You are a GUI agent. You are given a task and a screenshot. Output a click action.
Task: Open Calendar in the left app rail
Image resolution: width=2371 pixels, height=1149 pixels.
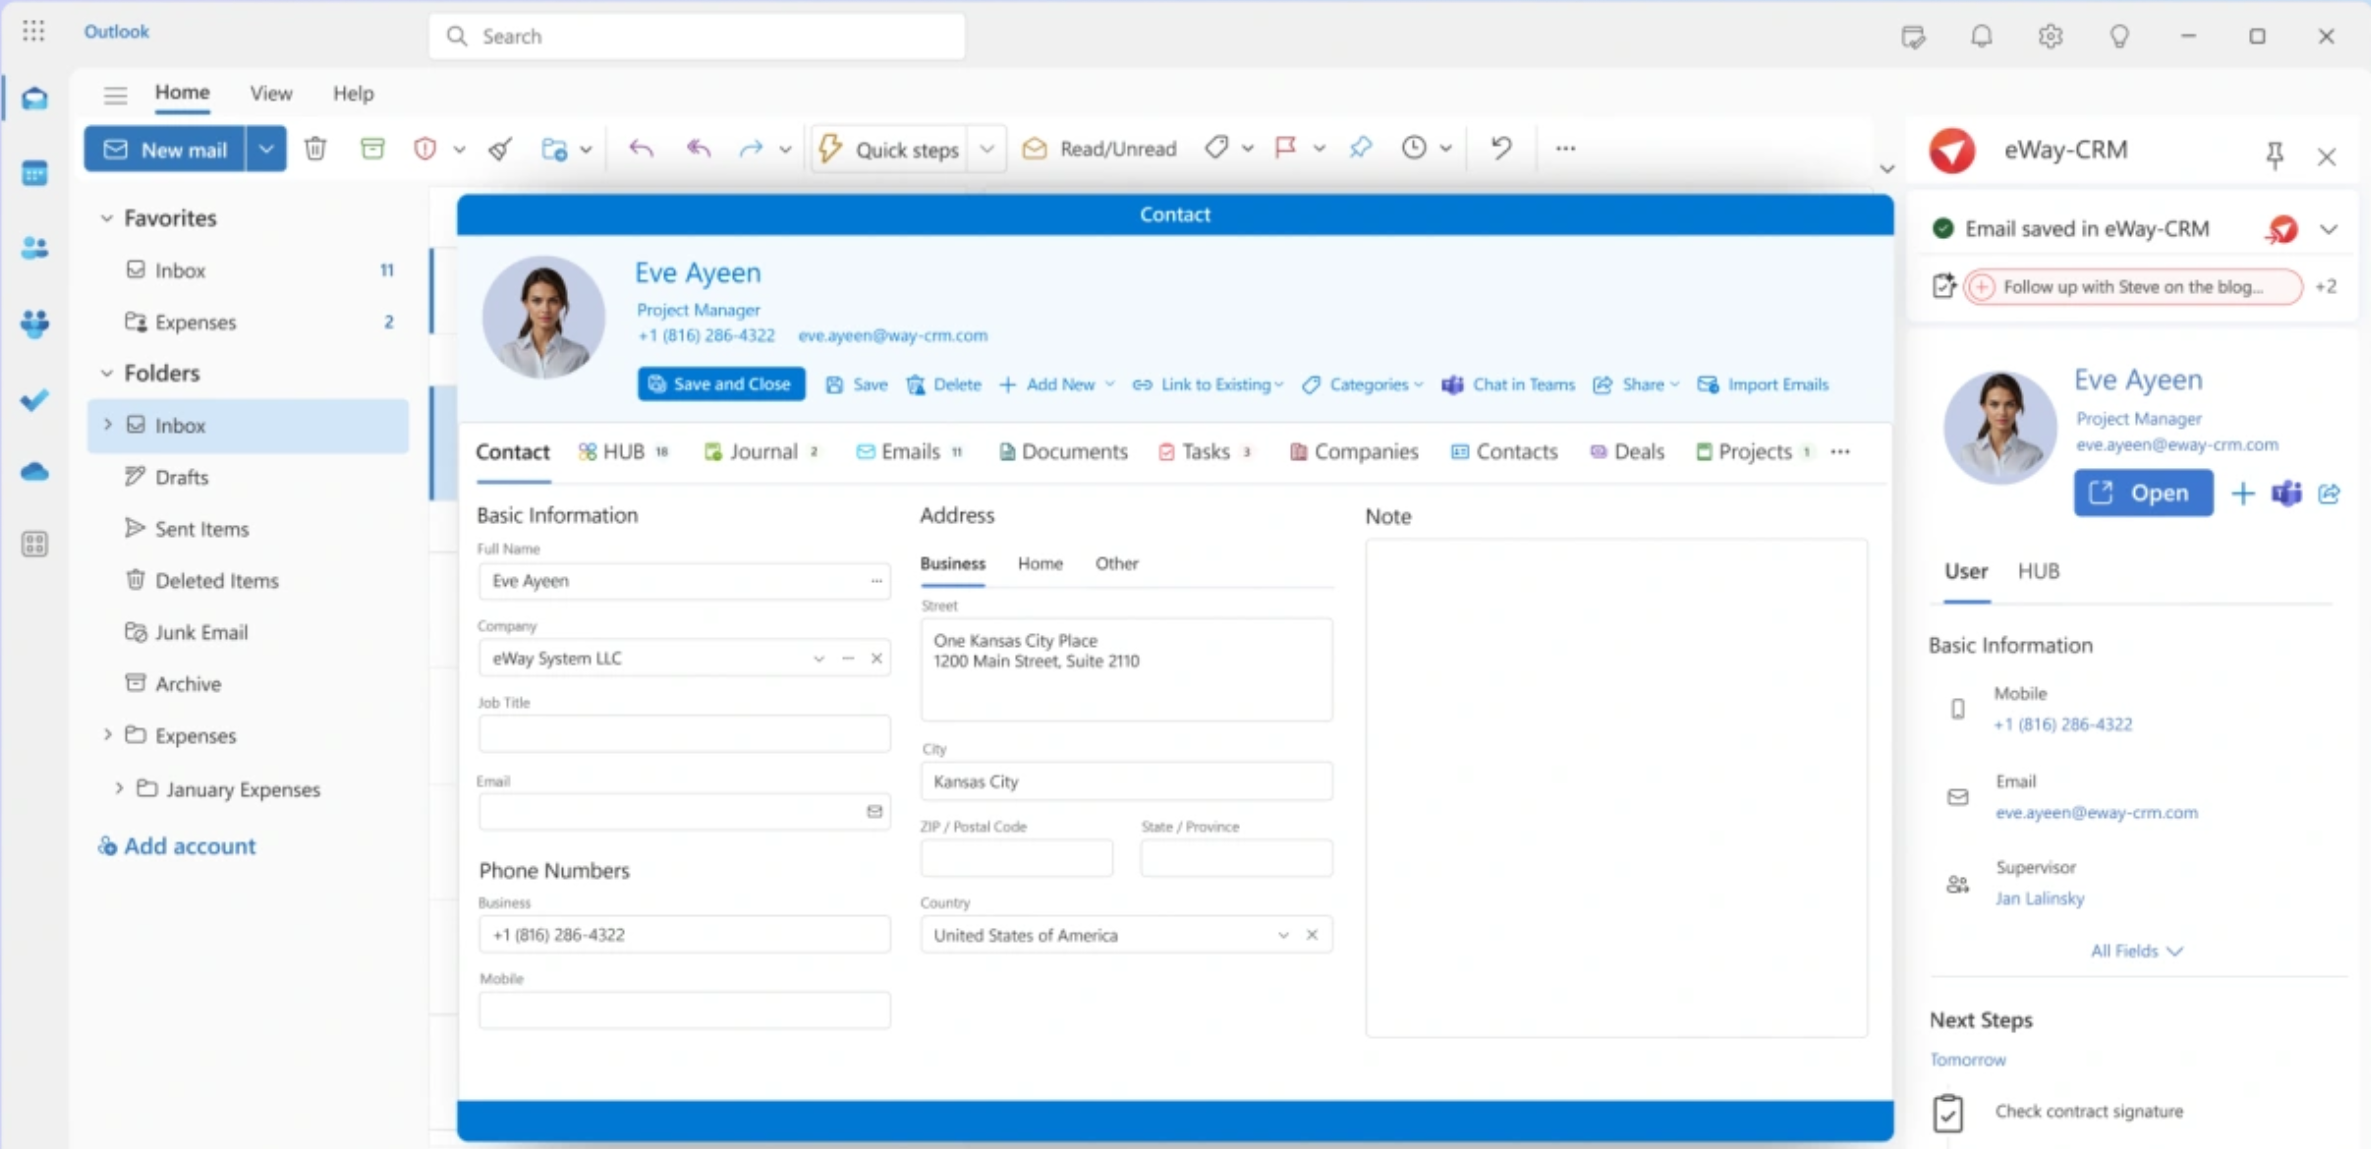pos(35,173)
